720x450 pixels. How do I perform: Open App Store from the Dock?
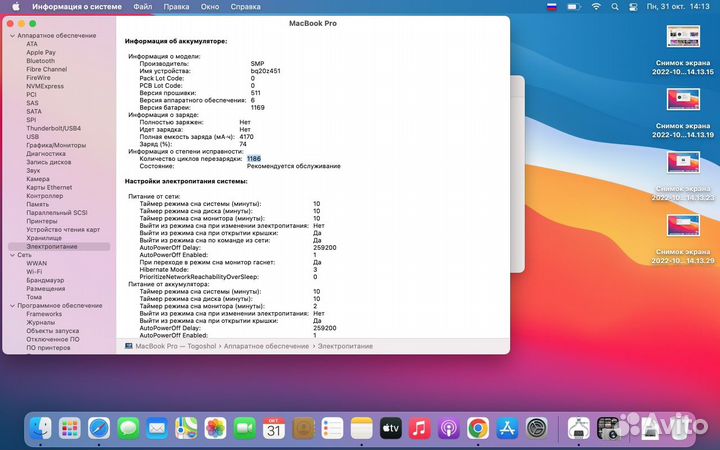(507, 428)
